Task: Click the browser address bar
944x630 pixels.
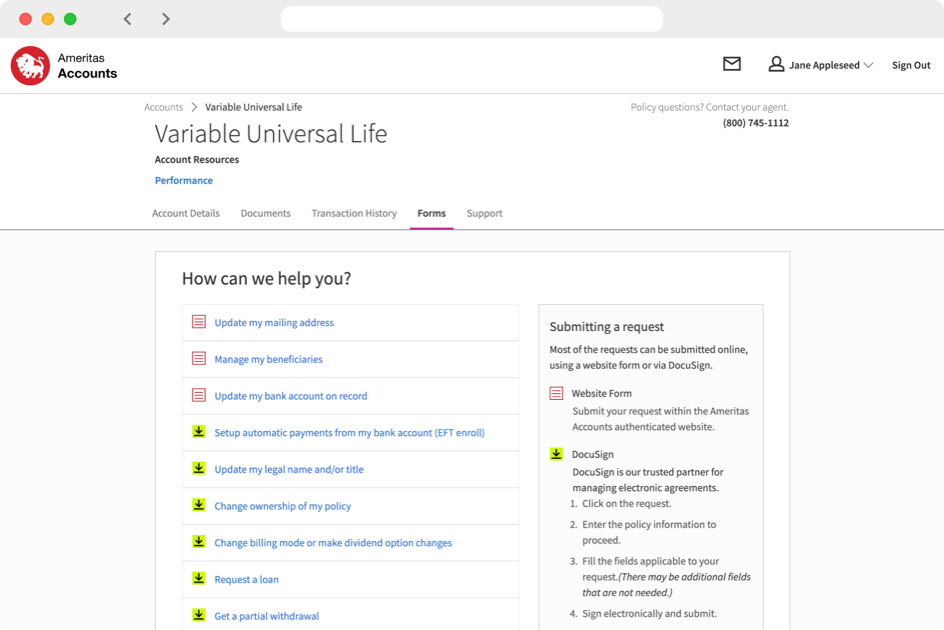Action: click(x=472, y=19)
